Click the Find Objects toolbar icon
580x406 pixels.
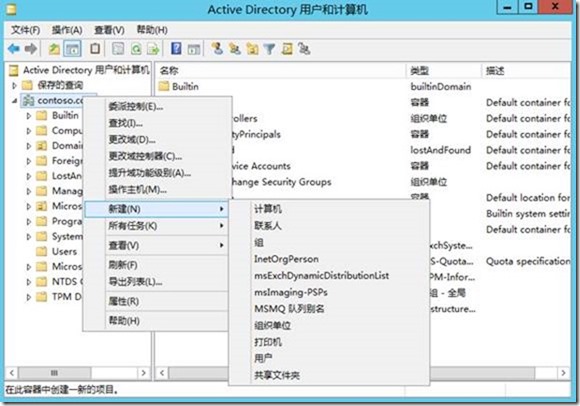(287, 49)
